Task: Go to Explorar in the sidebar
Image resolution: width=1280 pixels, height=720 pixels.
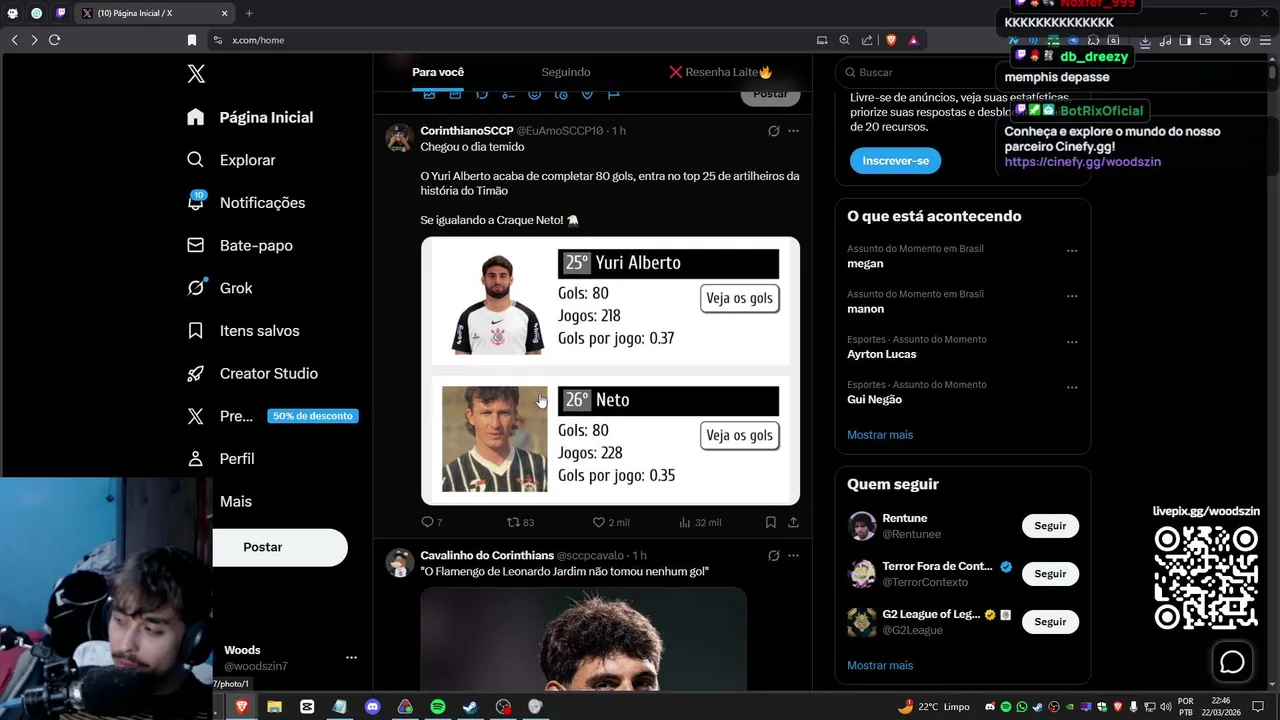Action: [231, 160]
